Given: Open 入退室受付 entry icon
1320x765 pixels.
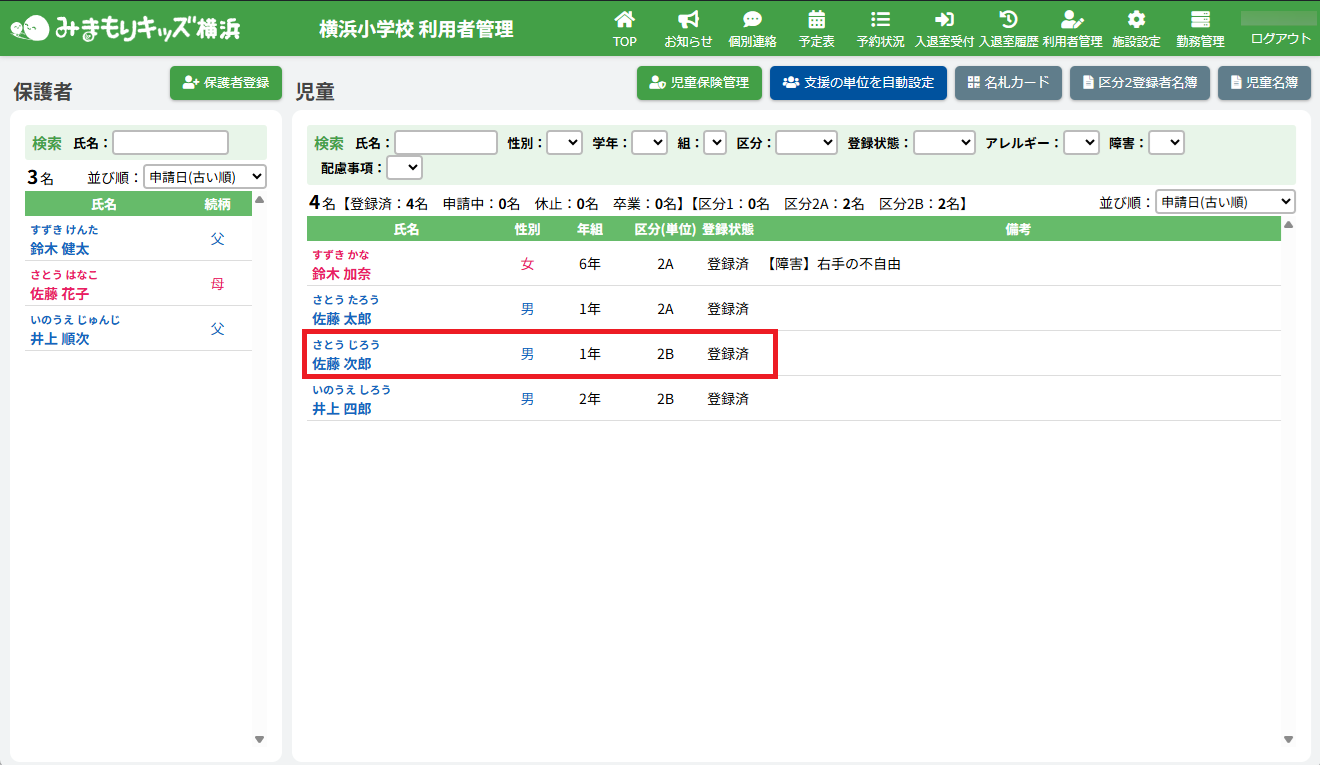Looking at the screenshot, I should point(944,20).
